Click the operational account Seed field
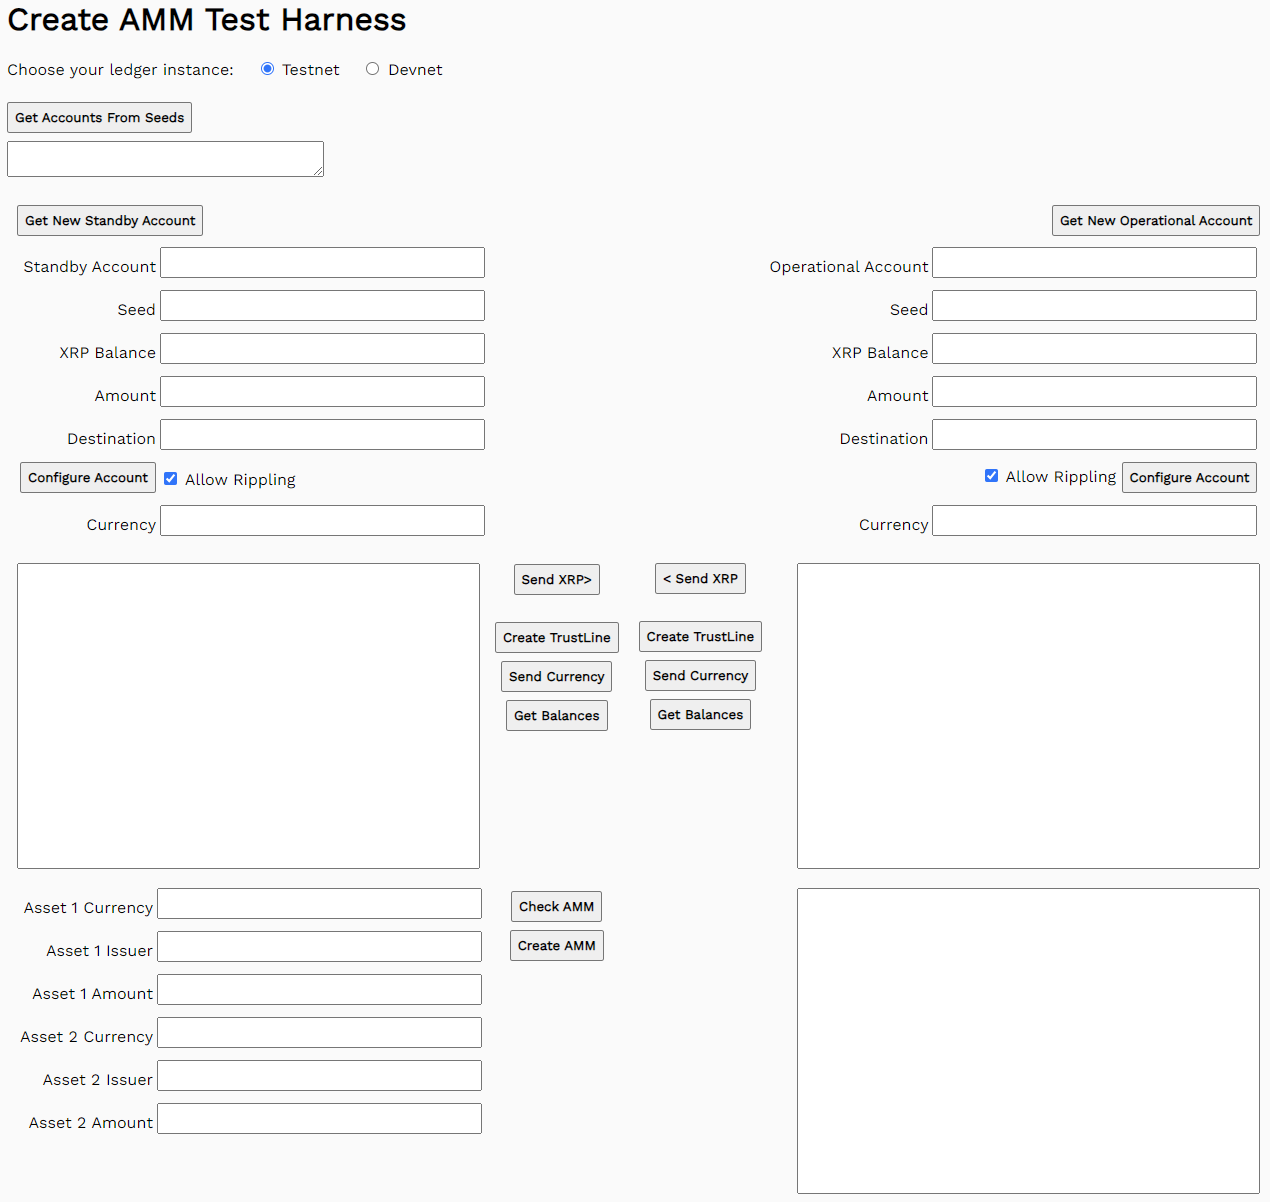The image size is (1270, 1202). 1094,305
